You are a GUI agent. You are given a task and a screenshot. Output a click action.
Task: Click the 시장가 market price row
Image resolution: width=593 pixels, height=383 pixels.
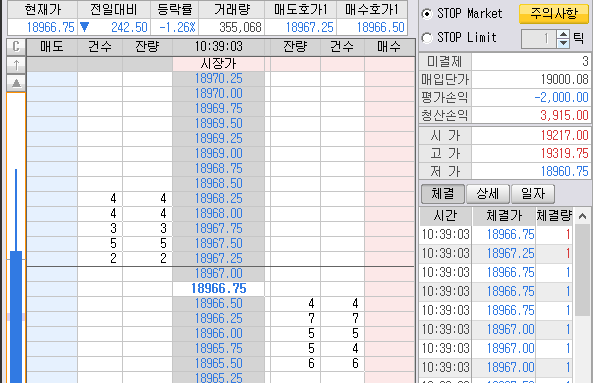point(218,64)
